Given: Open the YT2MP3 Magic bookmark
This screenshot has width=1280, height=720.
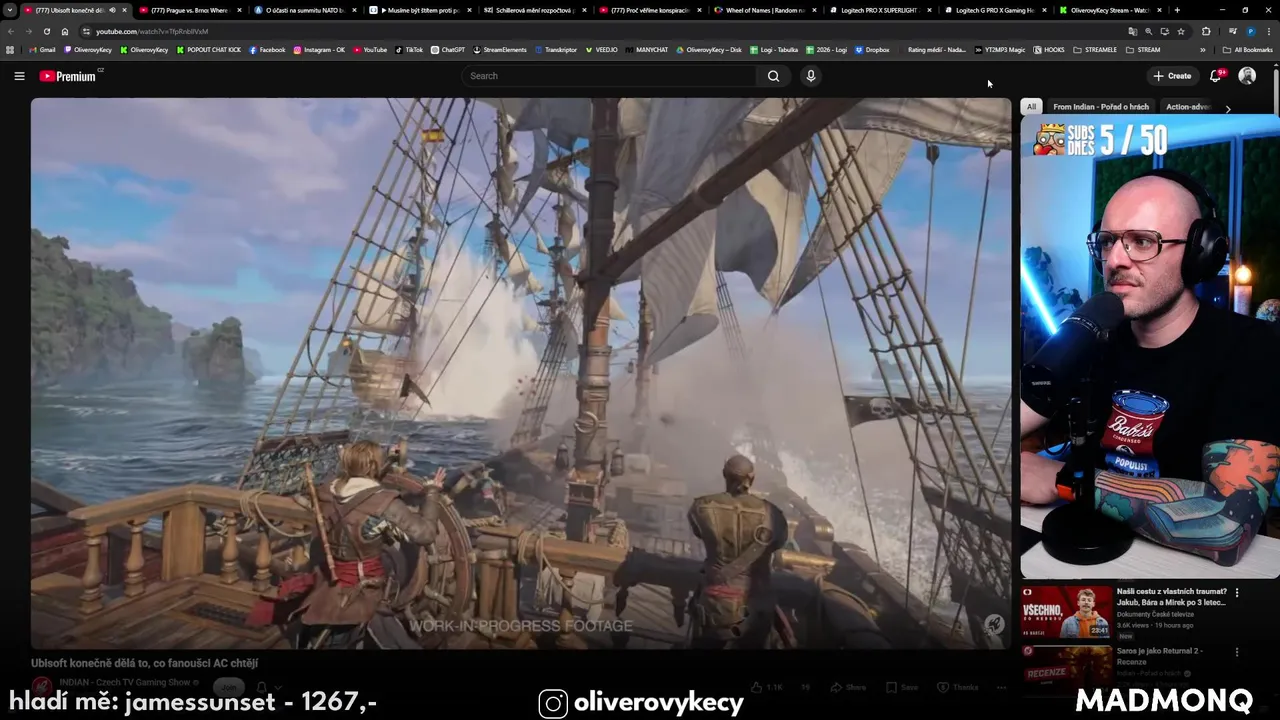Looking at the screenshot, I should [x=999, y=50].
